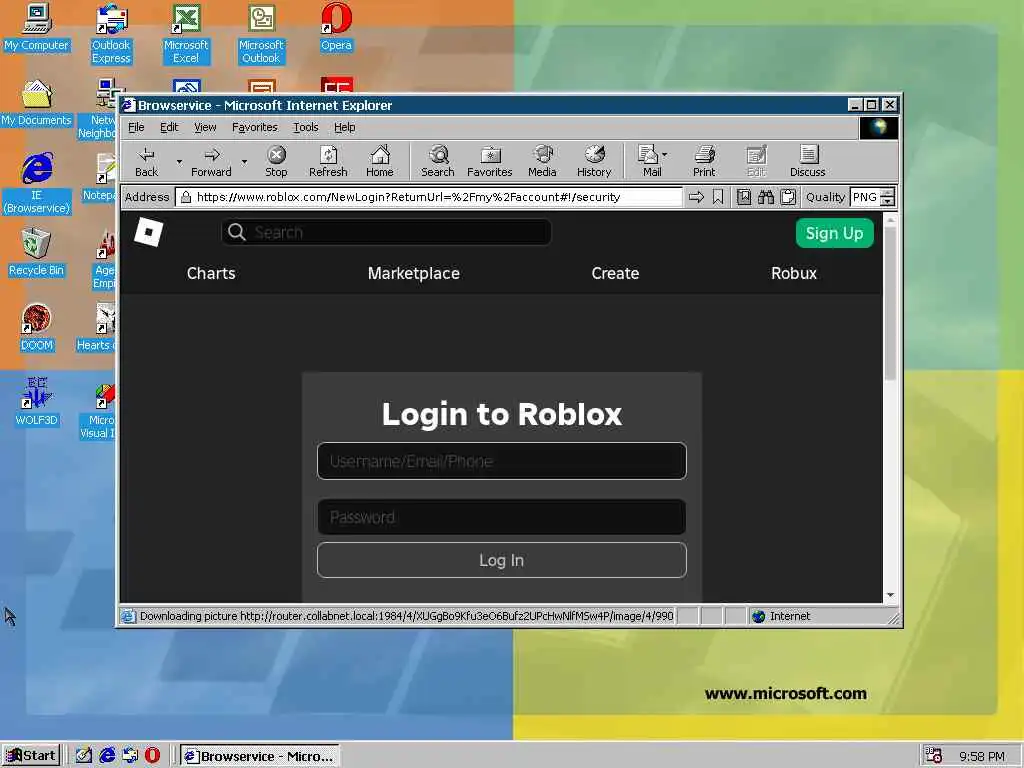
Task: Adjust the Quality PNG stepper
Action: coord(887,197)
